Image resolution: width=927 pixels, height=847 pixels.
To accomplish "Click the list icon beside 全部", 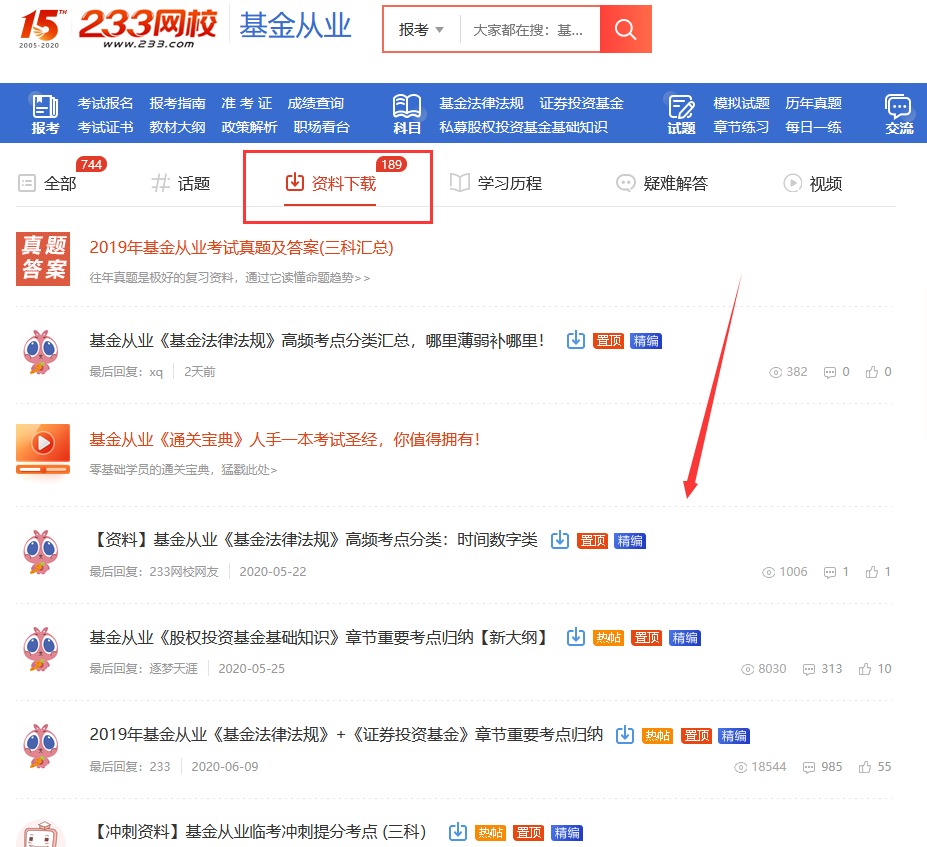I will [x=27, y=183].
